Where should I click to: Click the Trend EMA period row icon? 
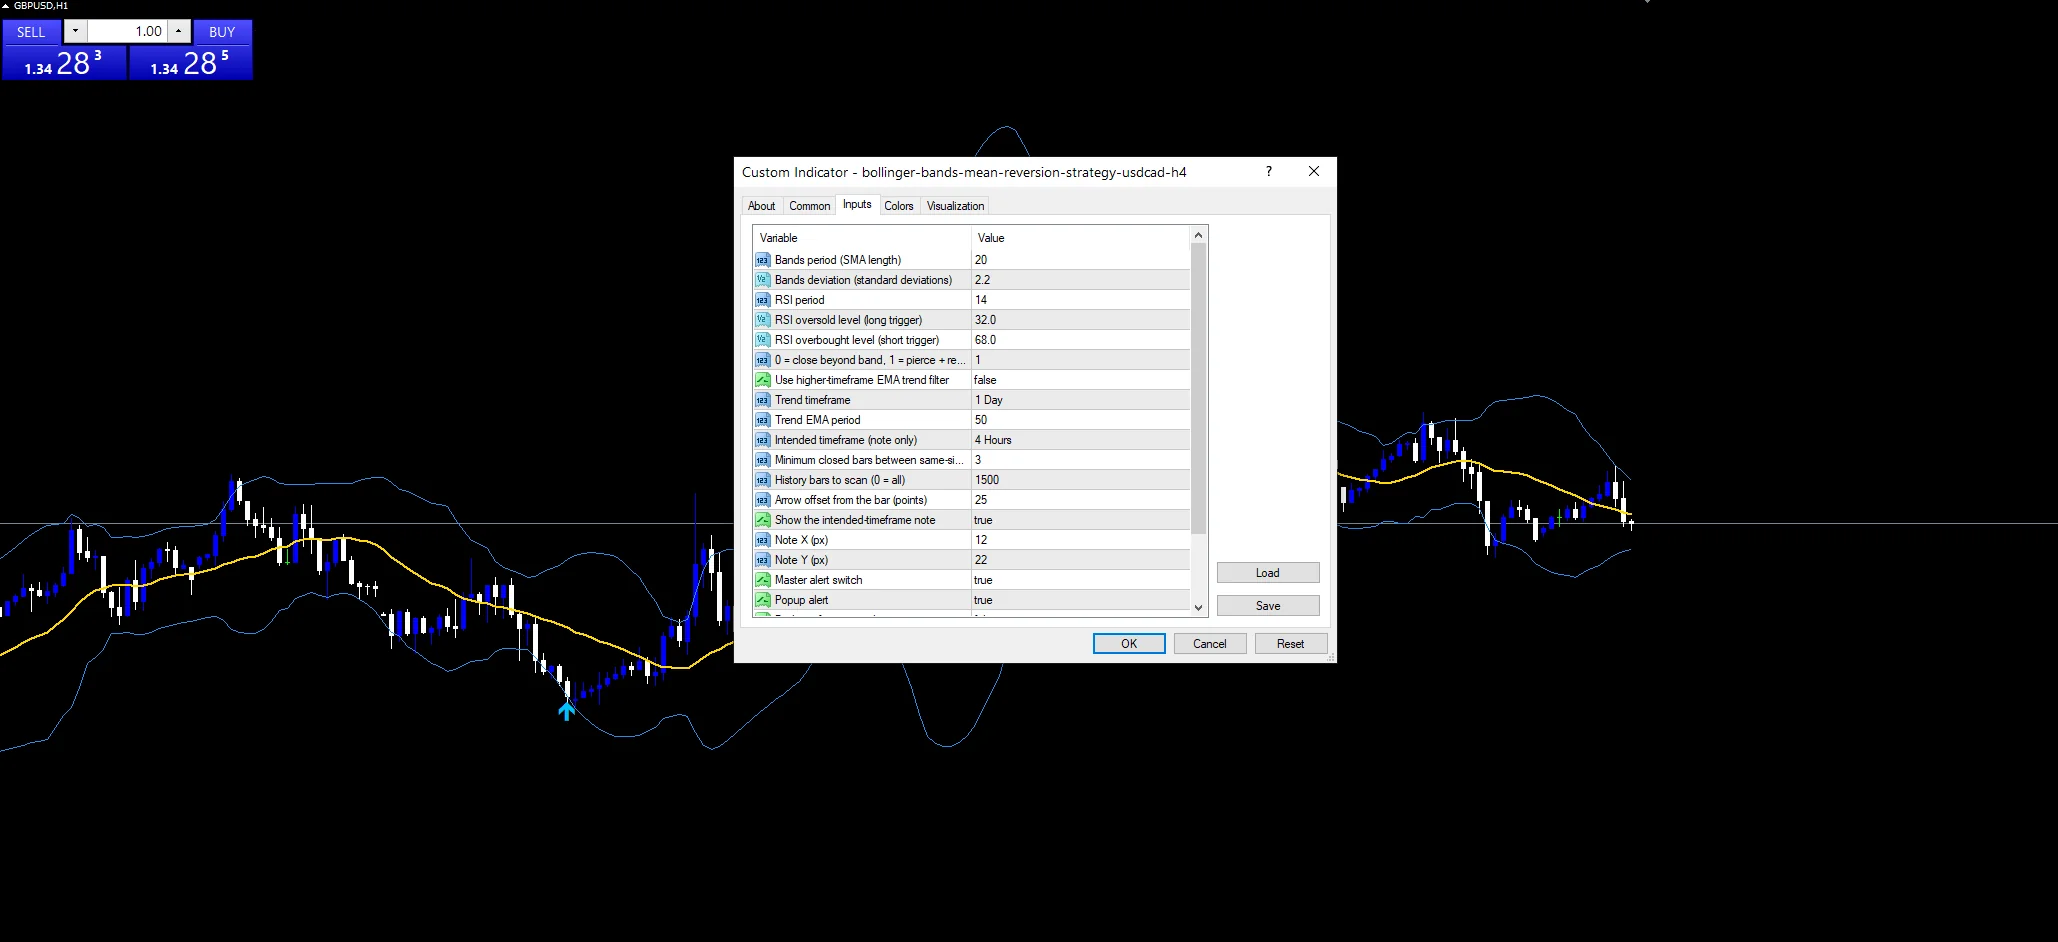[762, 420]
